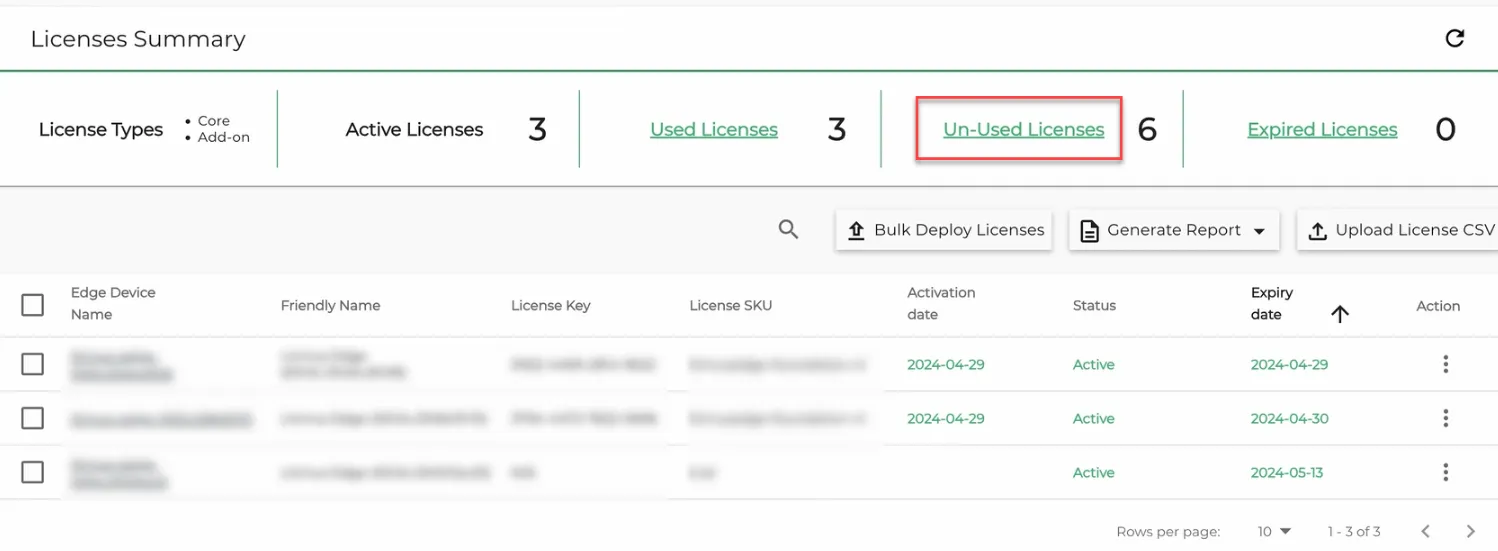Image resolution: width=1498 pixels, height=551 pixels.
Task: Click the License Types label
Action: coord(101,129)
